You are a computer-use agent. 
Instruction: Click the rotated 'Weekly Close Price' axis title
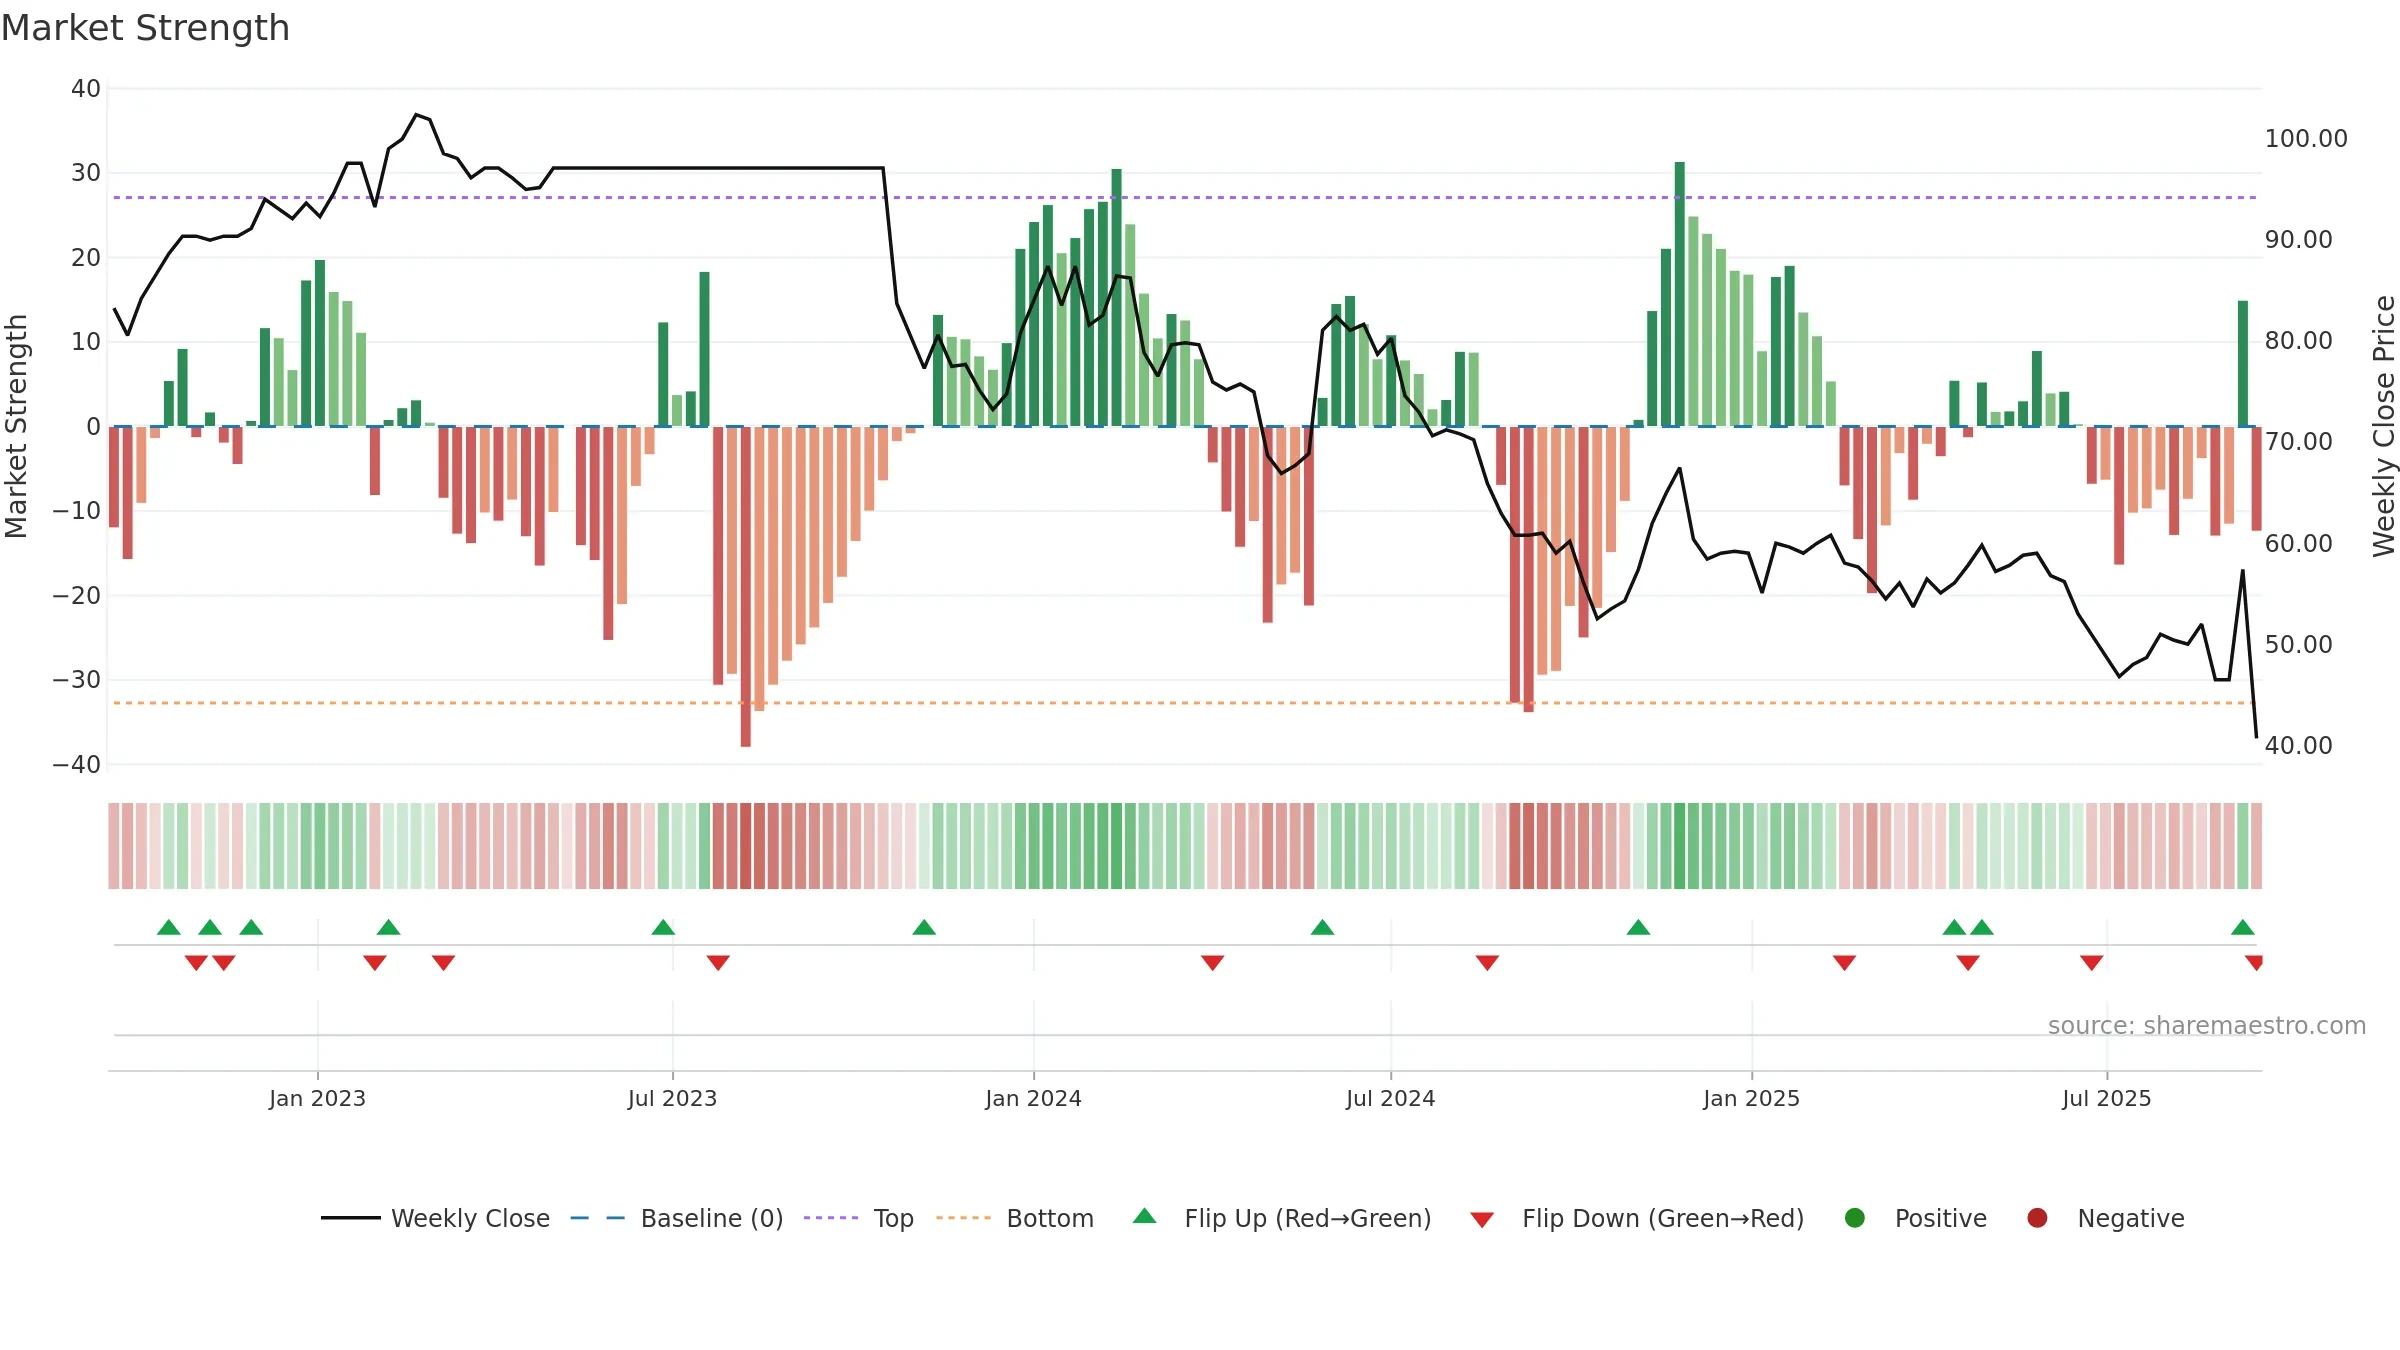[2384, 426]
